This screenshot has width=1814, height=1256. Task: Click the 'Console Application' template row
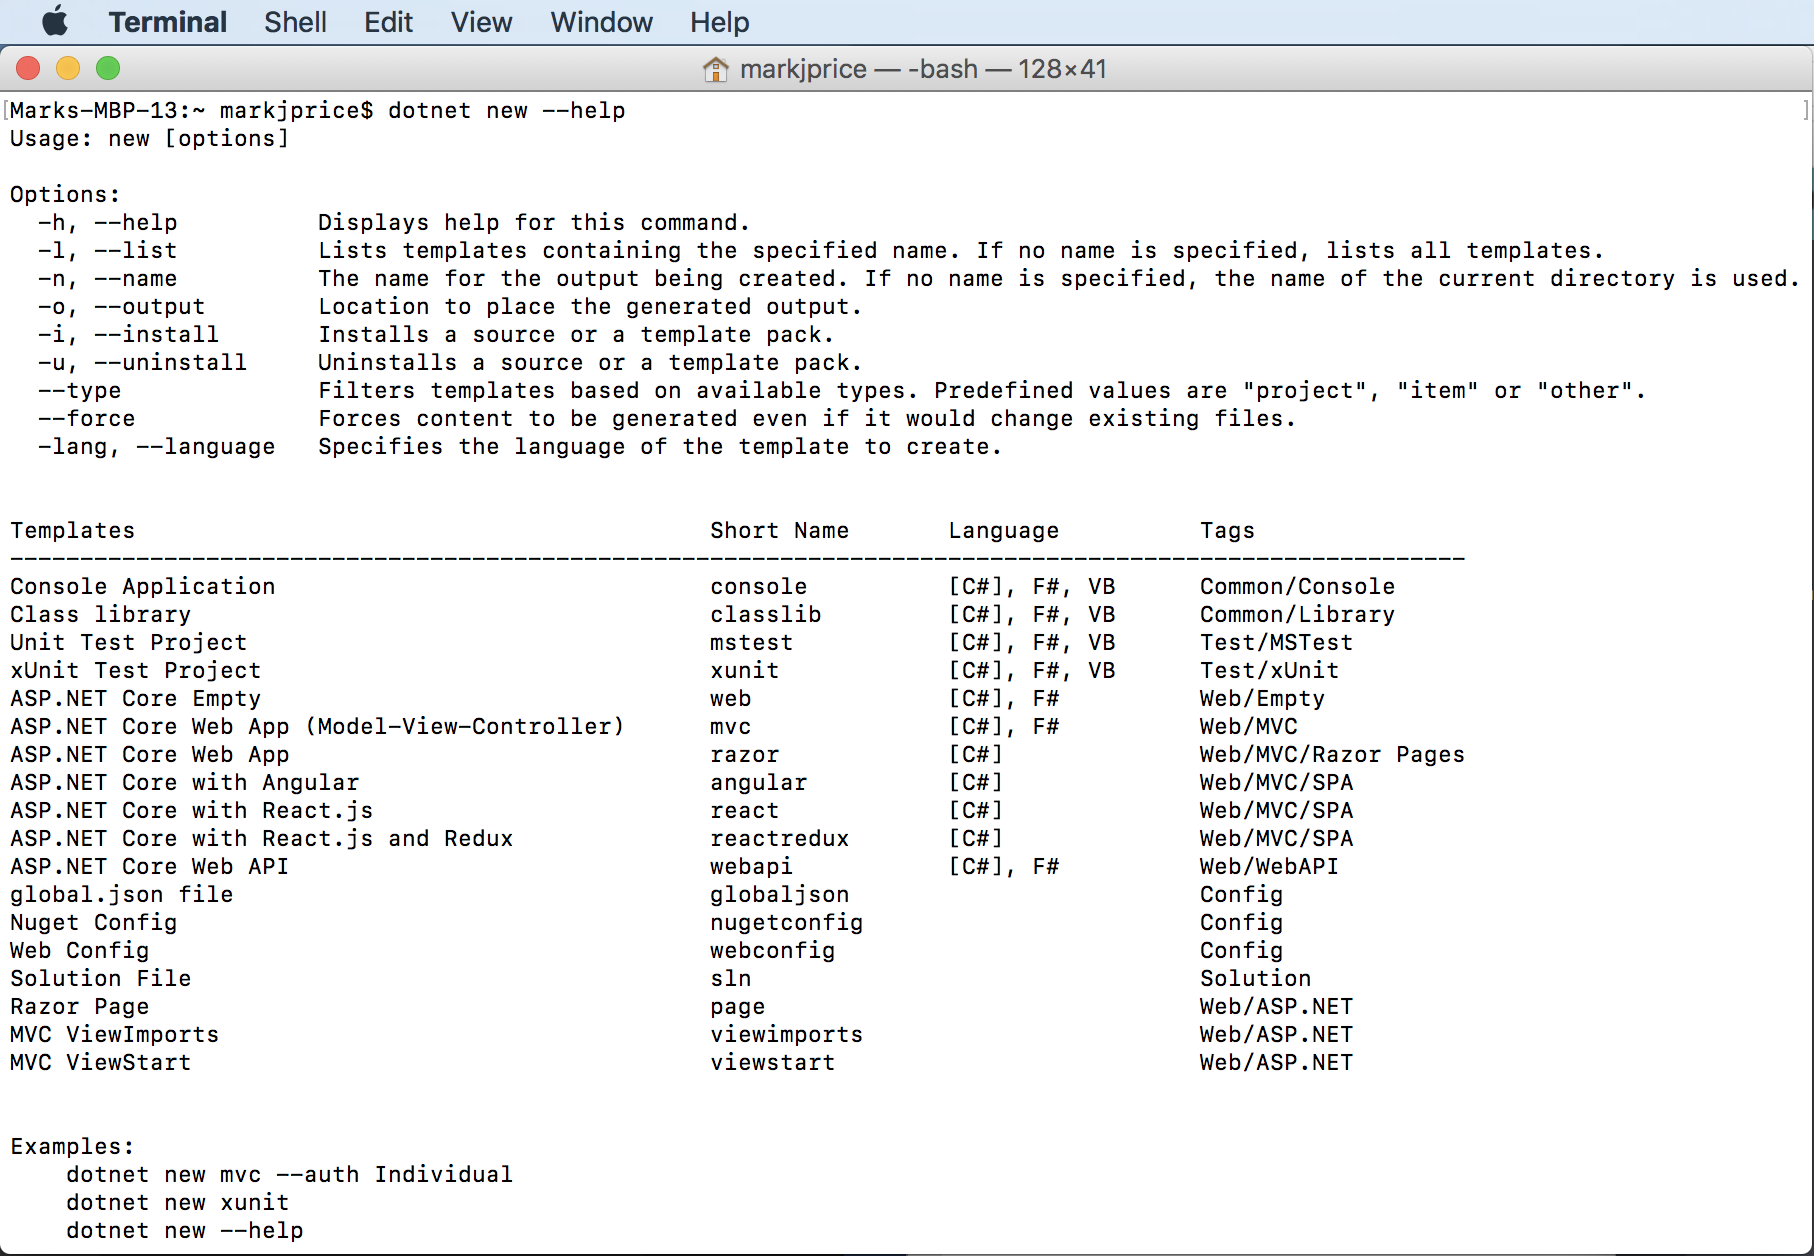142,587
